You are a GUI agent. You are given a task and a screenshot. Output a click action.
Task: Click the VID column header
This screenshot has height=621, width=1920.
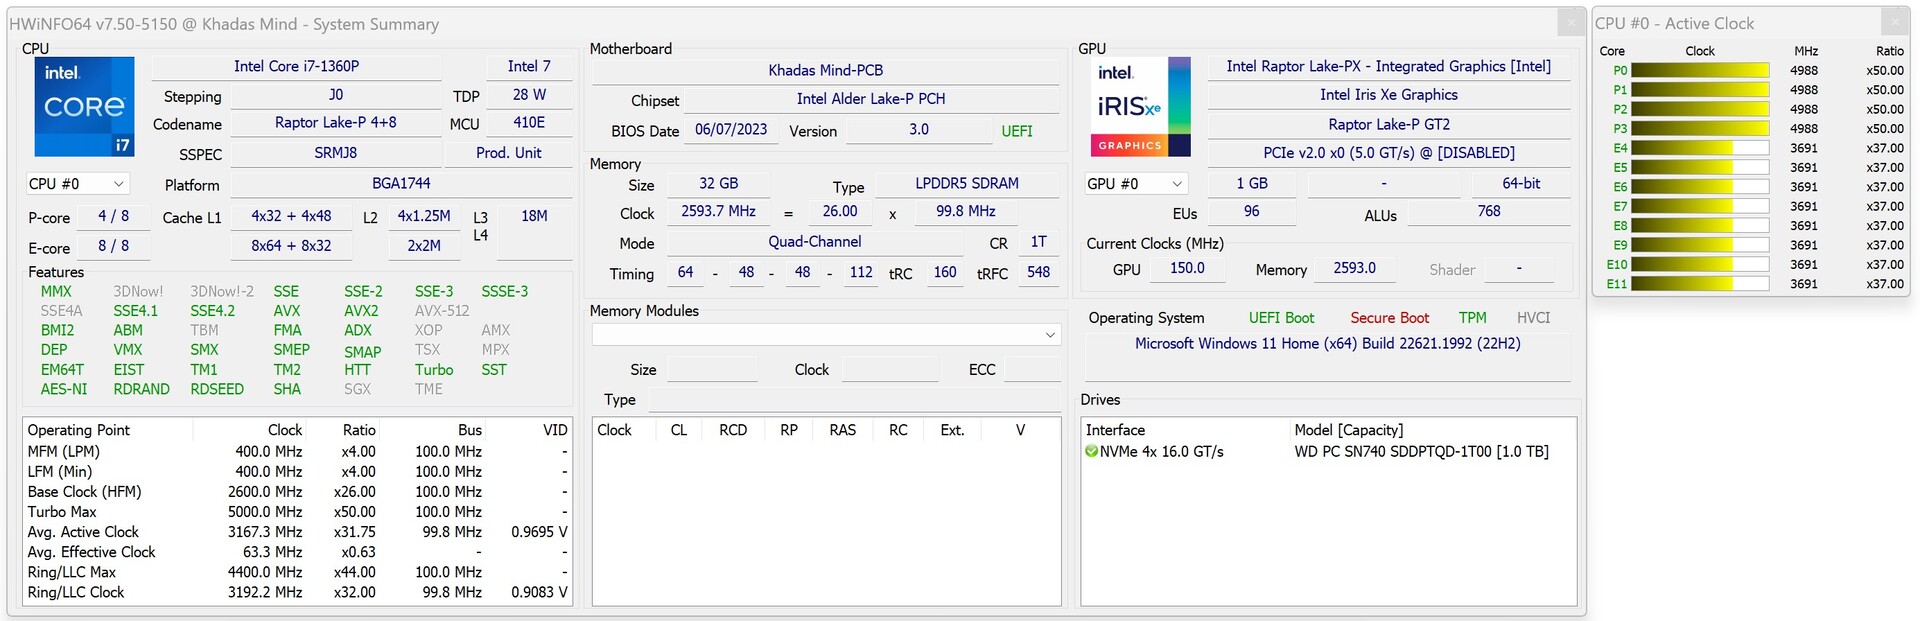click(555, 430)
